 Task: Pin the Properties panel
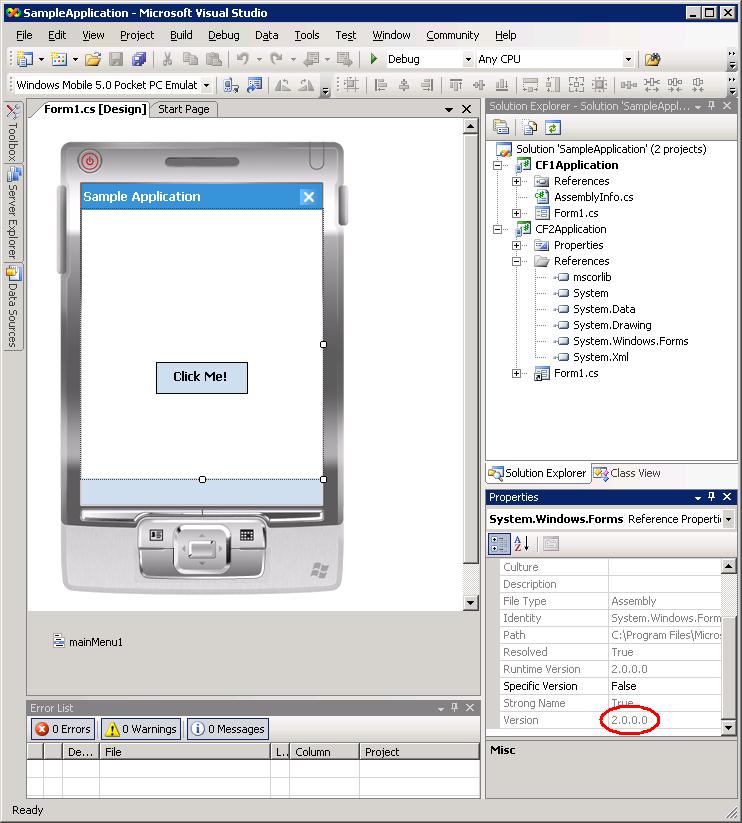(712, 497)
